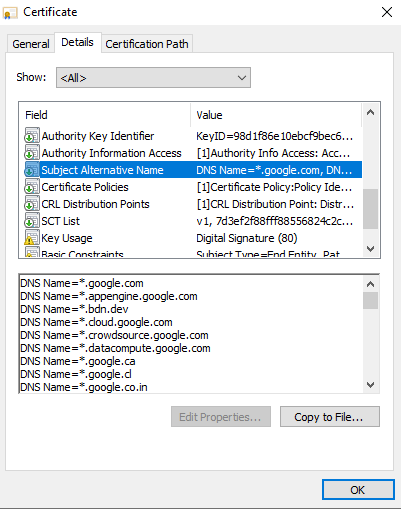Switch to the General tab
Viewport: 401px width, 509px height.
coord(31,44)
